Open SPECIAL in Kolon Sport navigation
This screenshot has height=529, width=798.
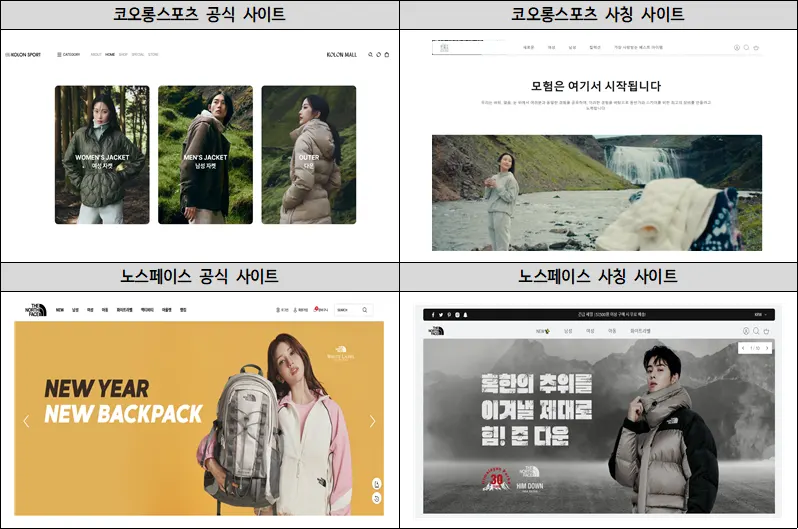pos(138,54)
